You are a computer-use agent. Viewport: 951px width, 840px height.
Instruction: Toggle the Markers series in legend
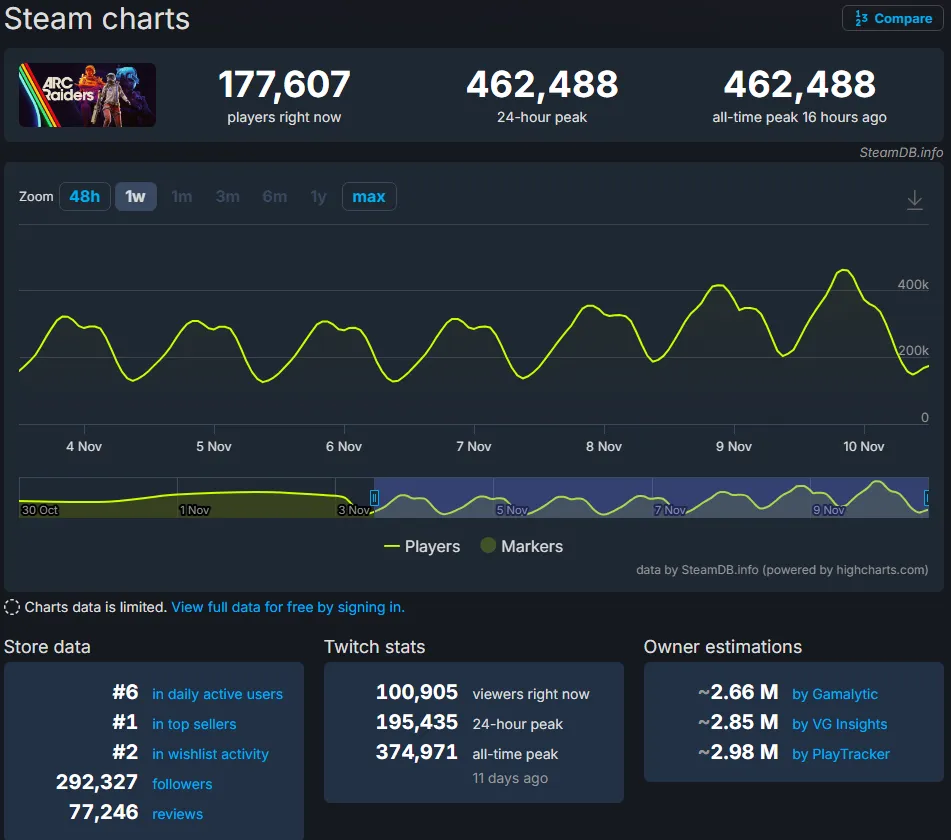[x=521, y=547]
